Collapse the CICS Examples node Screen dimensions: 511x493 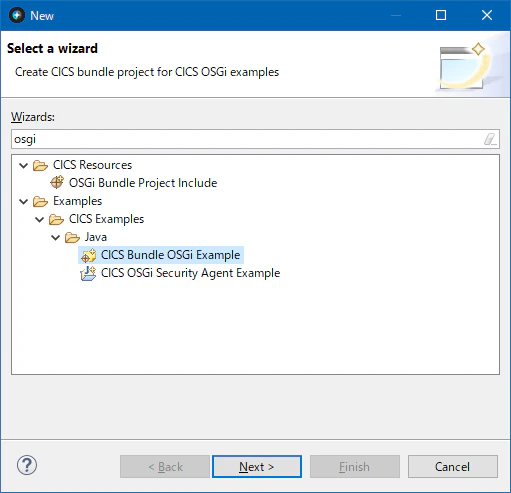click(39, 219)
